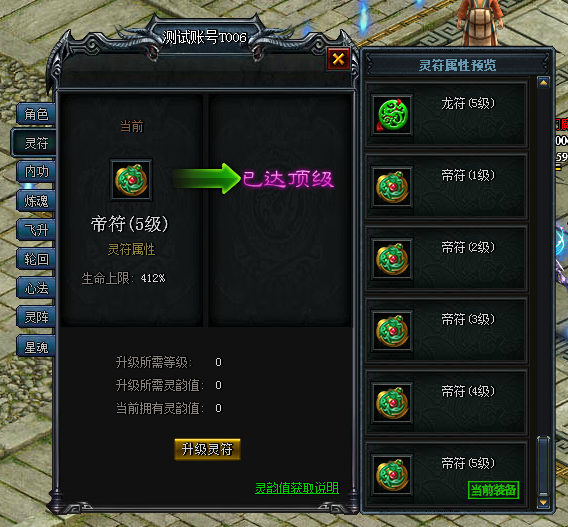Image resolution: width=568 pixels, height=527 pixels.
Task: Open the 灵韵值获取说明 link
Action: click(x=297, y=488)
